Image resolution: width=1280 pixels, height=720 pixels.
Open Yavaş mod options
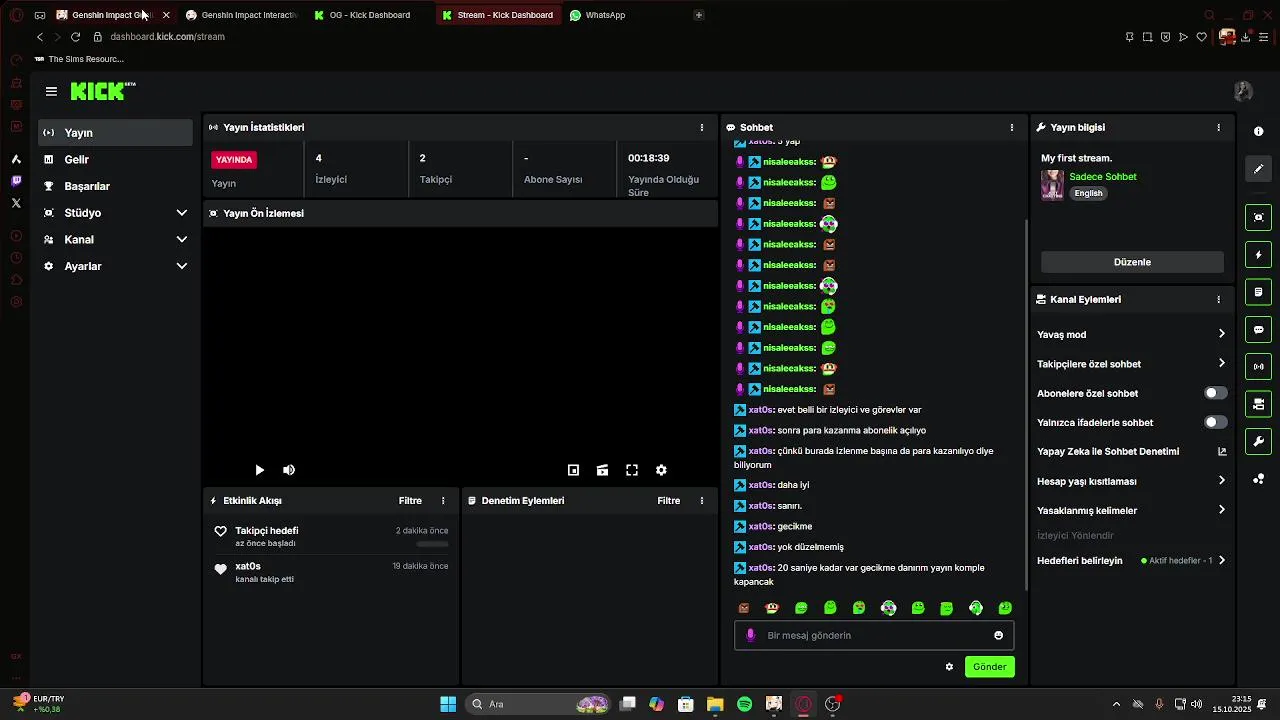(1131, 334)
